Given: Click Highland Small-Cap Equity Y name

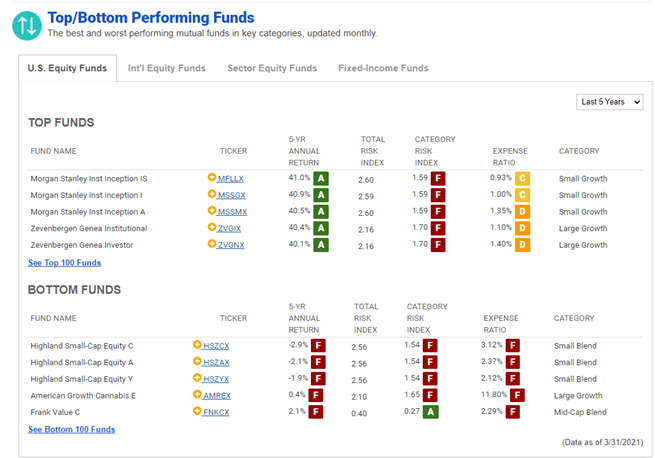Looking at the screenshot, I should (81, 379).
